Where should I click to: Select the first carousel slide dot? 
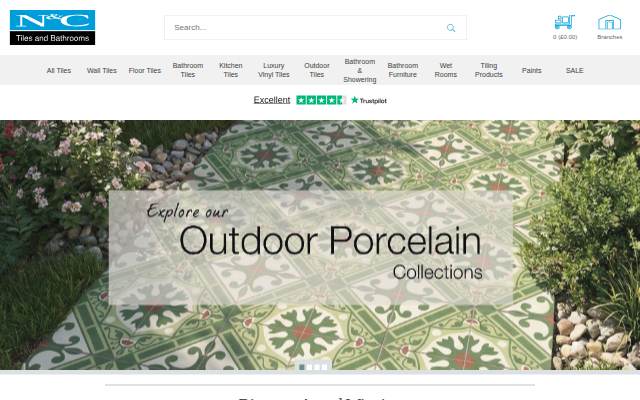point(302,367)
